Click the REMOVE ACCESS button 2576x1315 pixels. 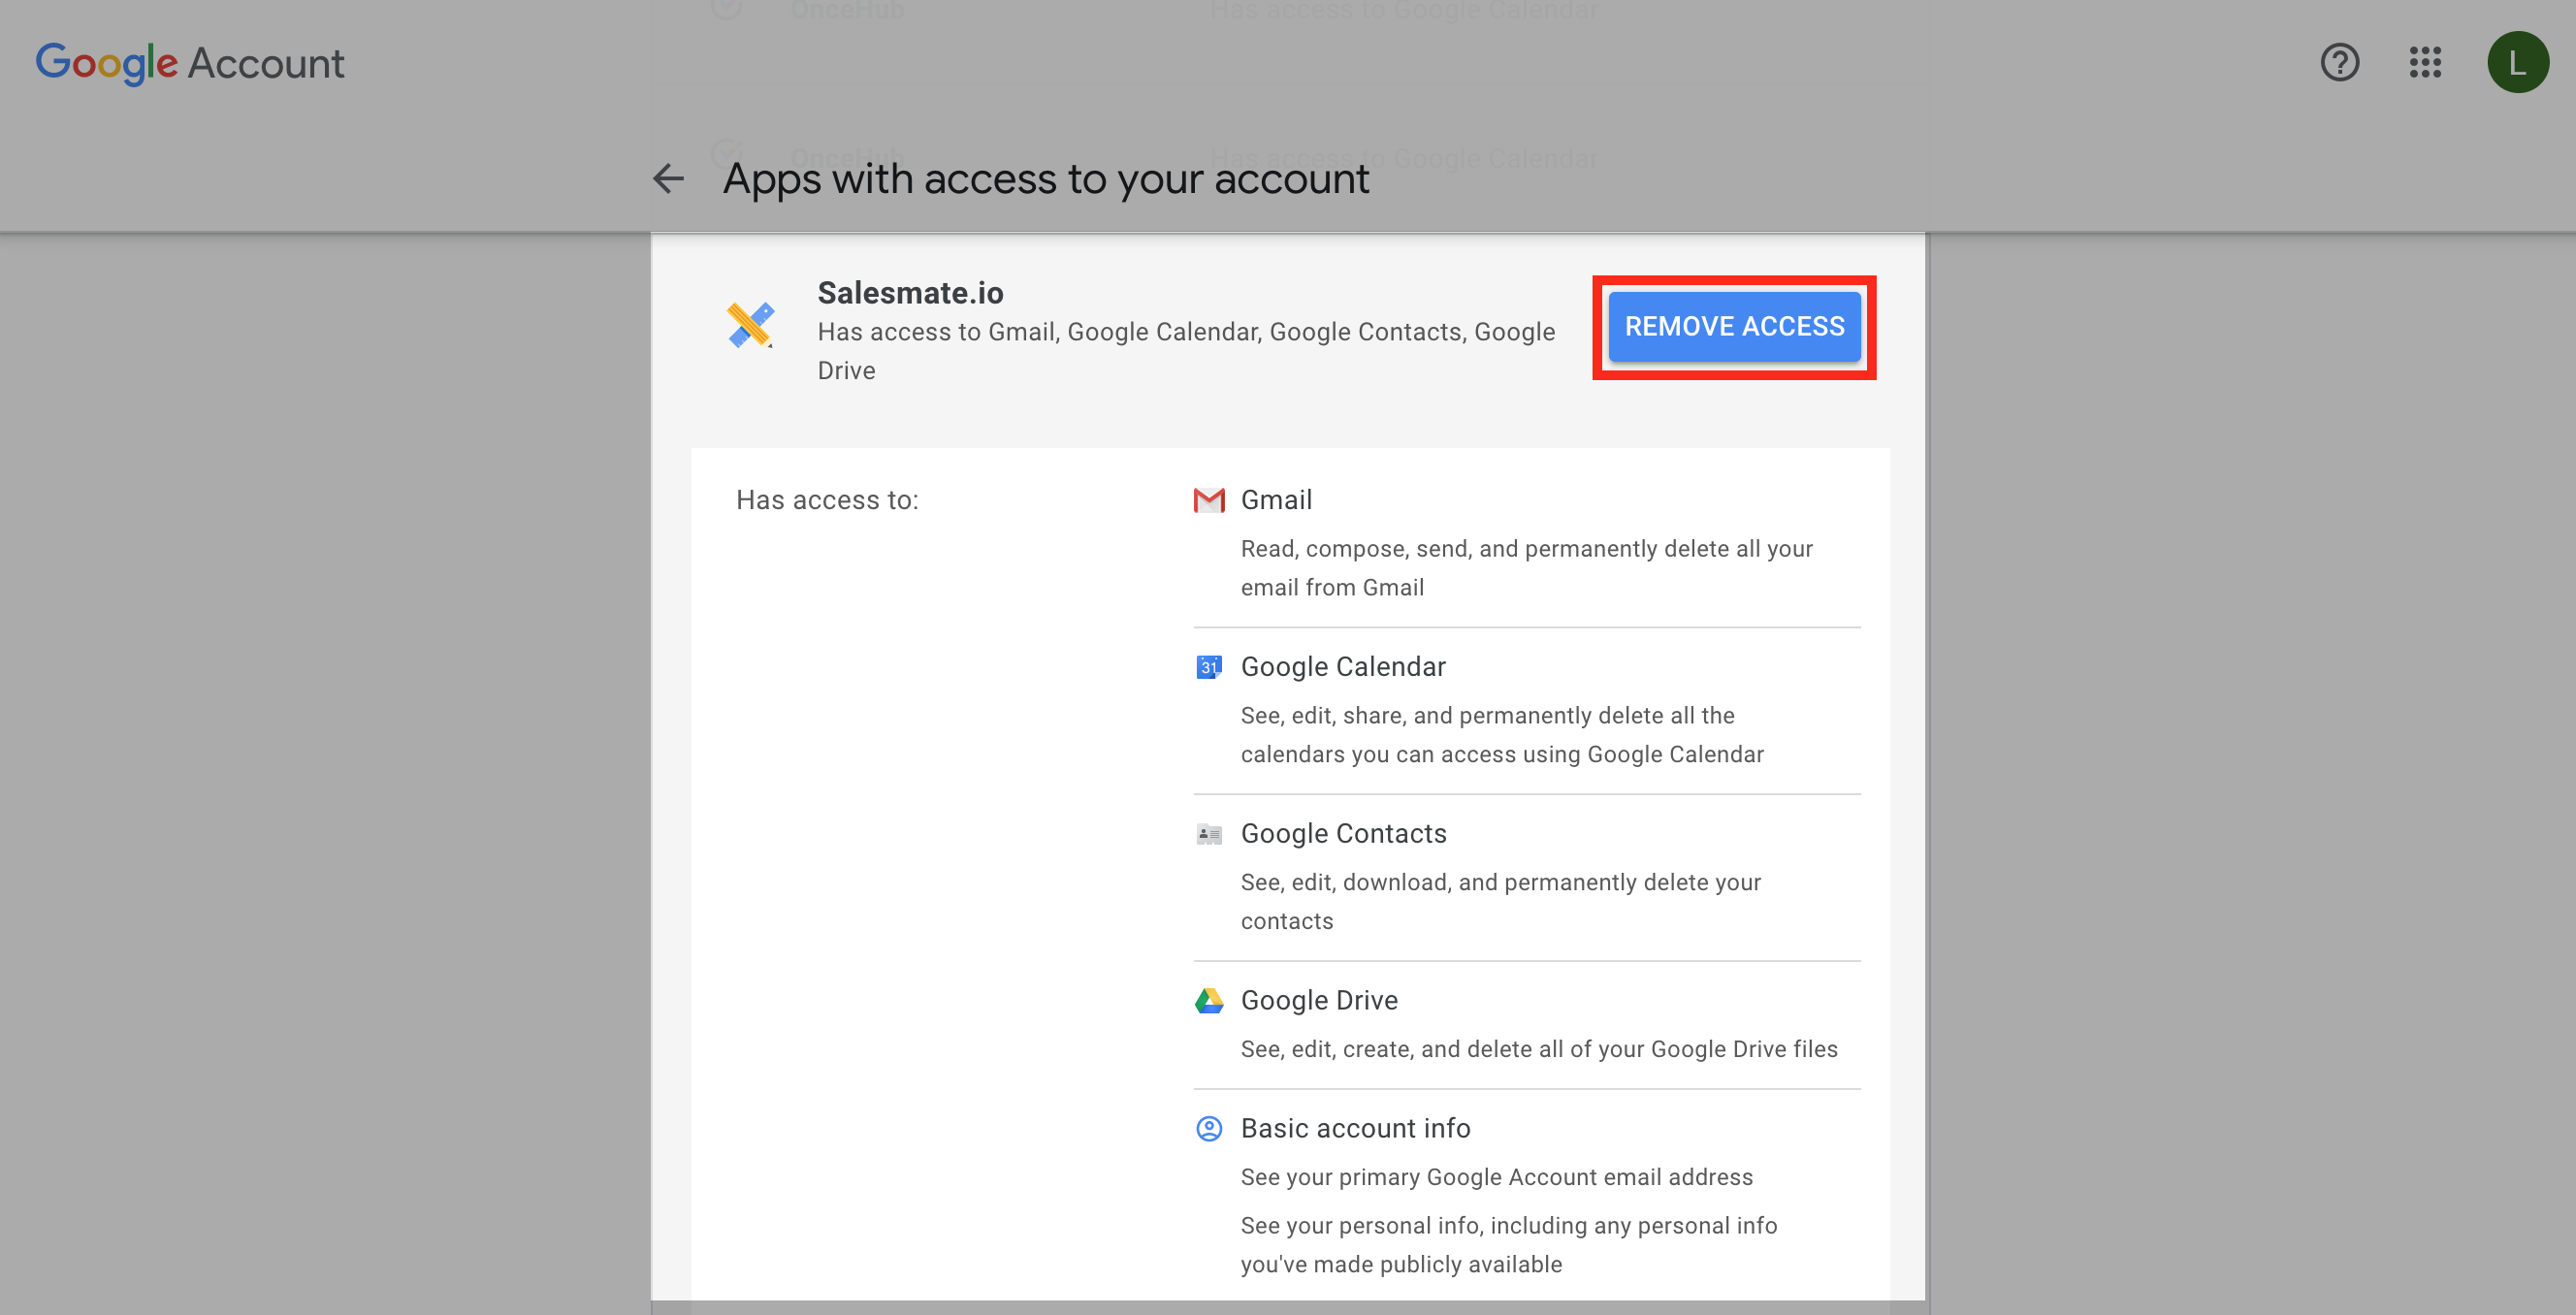click(x=1734, y=327)
